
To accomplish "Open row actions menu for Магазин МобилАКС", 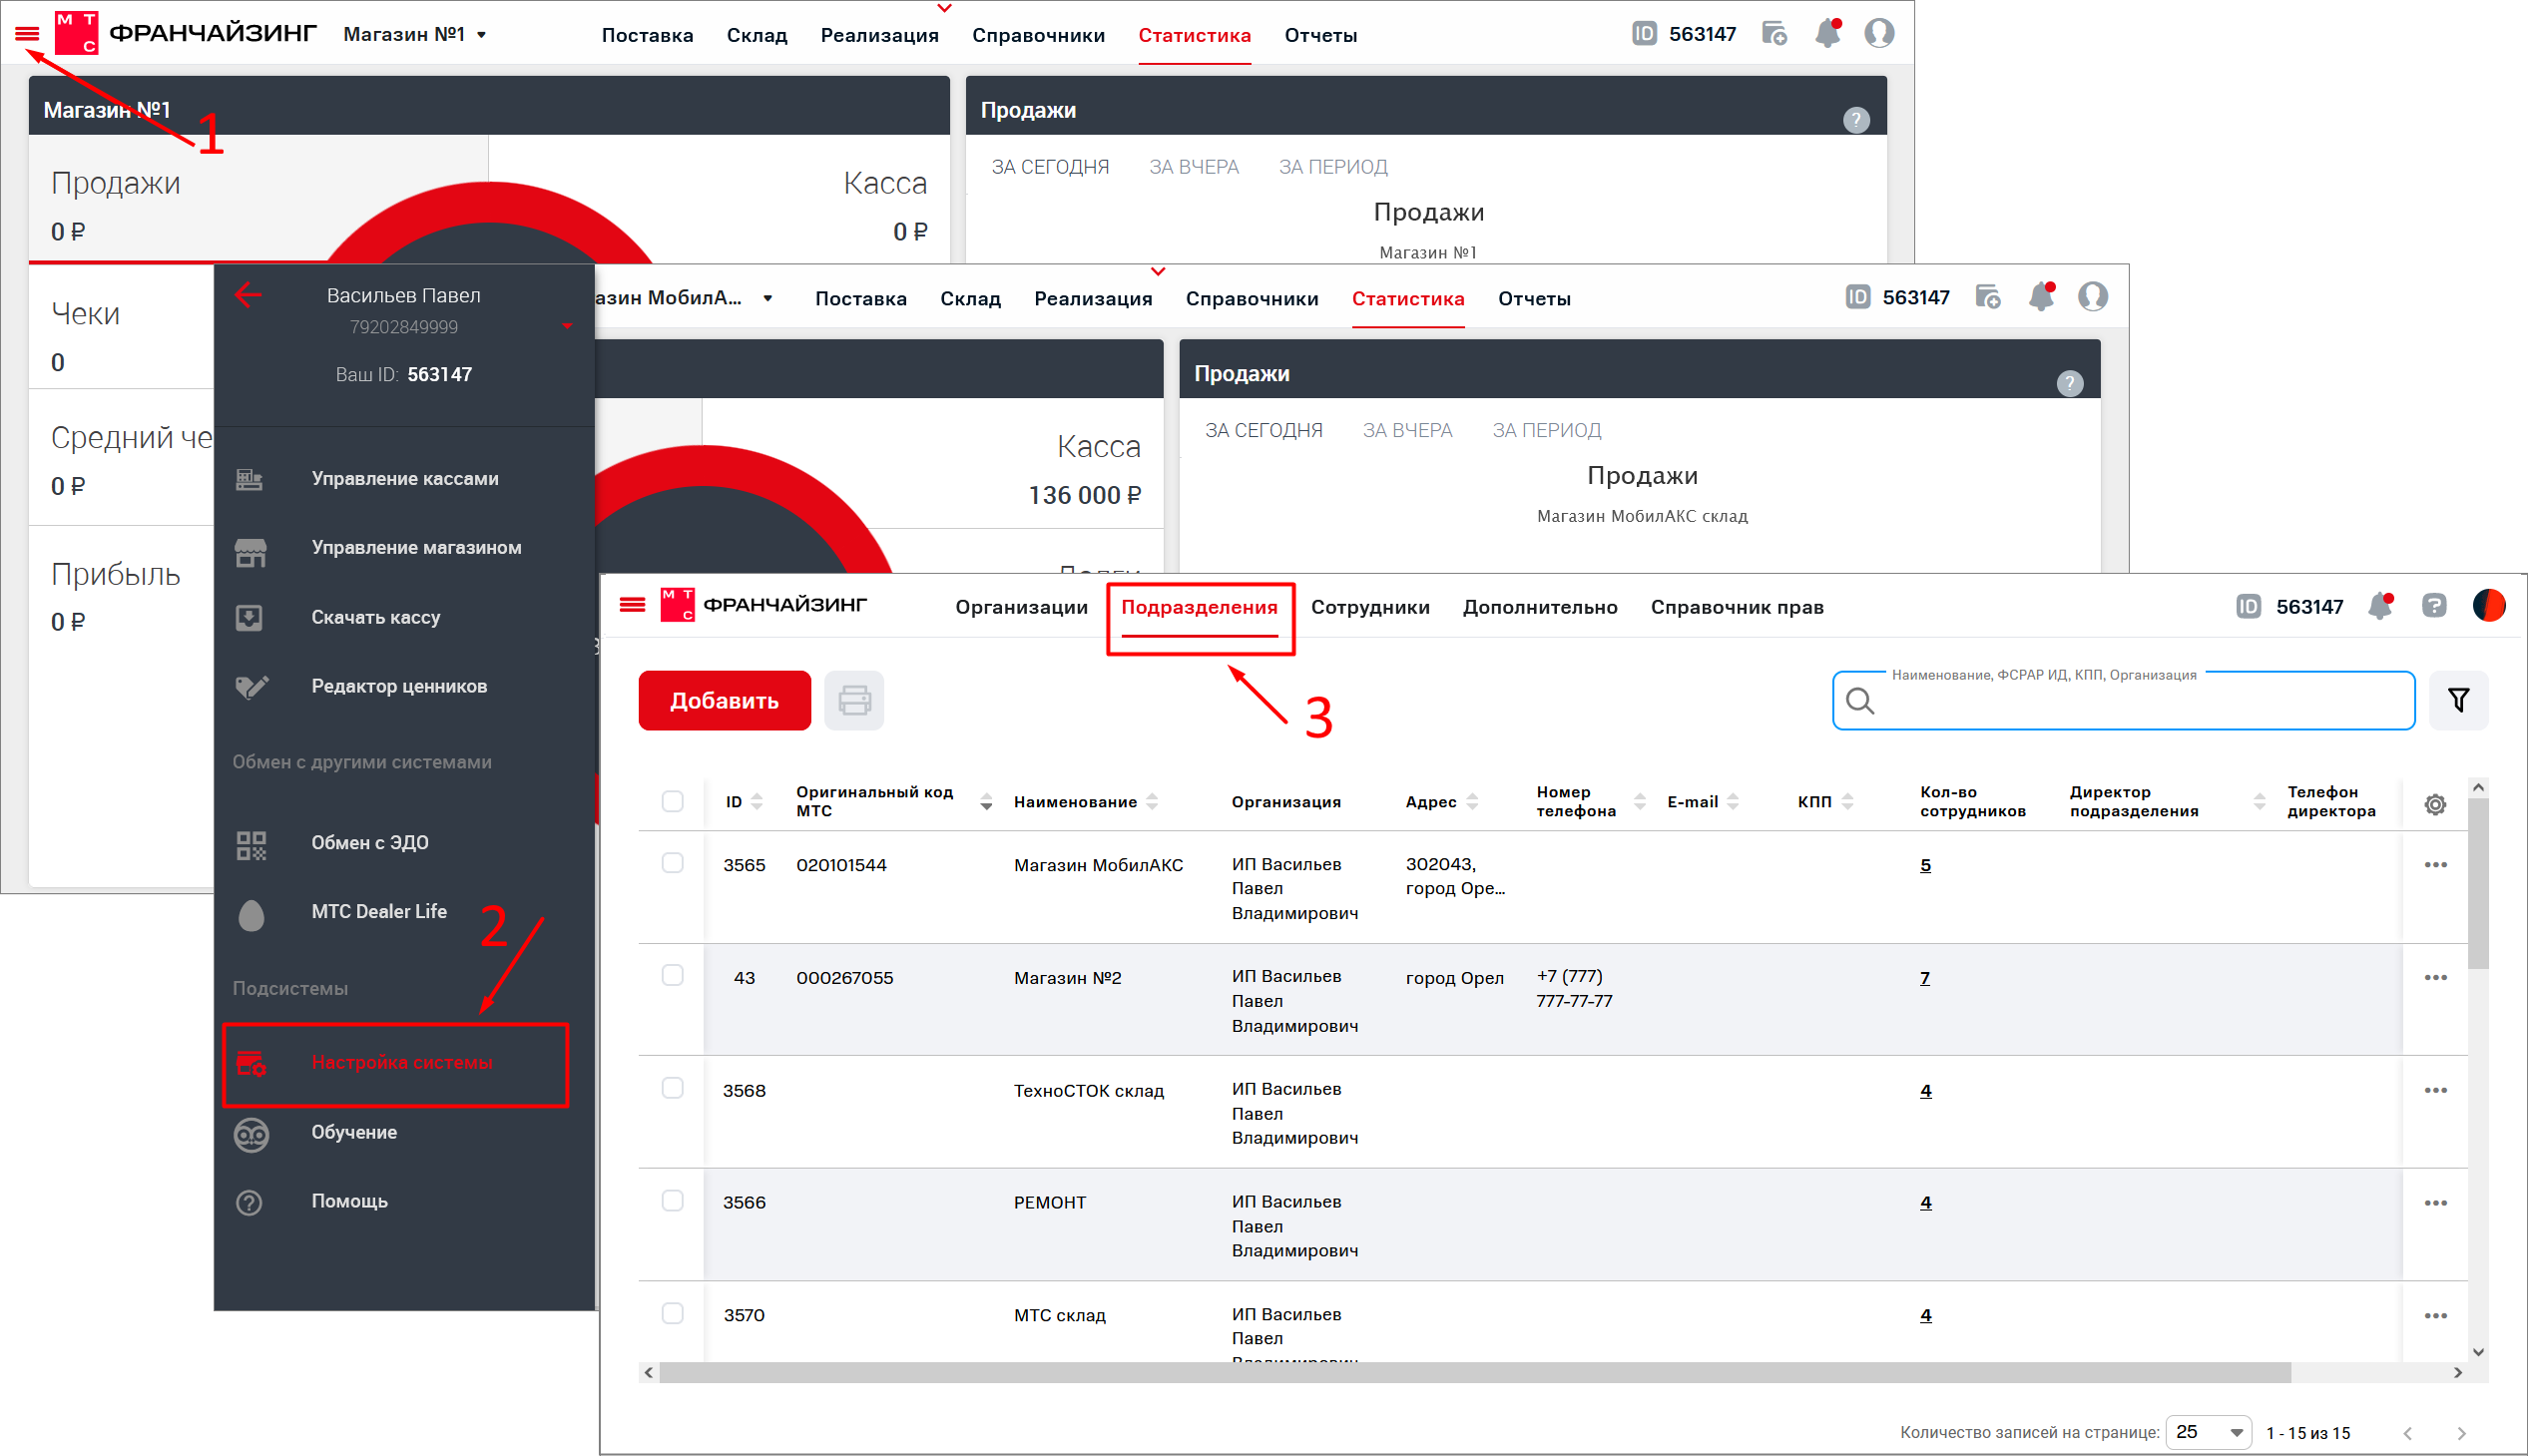I will click(x=2435, y=865).
